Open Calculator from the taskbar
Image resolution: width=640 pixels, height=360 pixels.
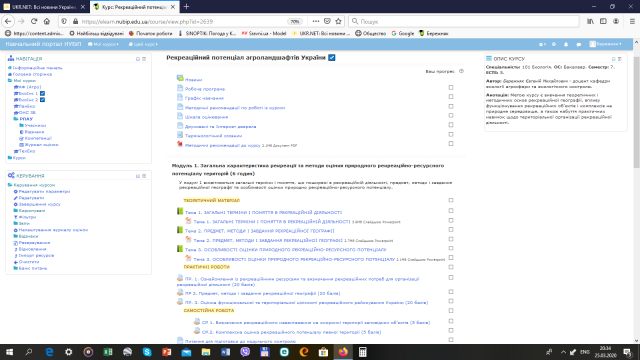coord(362,352)
